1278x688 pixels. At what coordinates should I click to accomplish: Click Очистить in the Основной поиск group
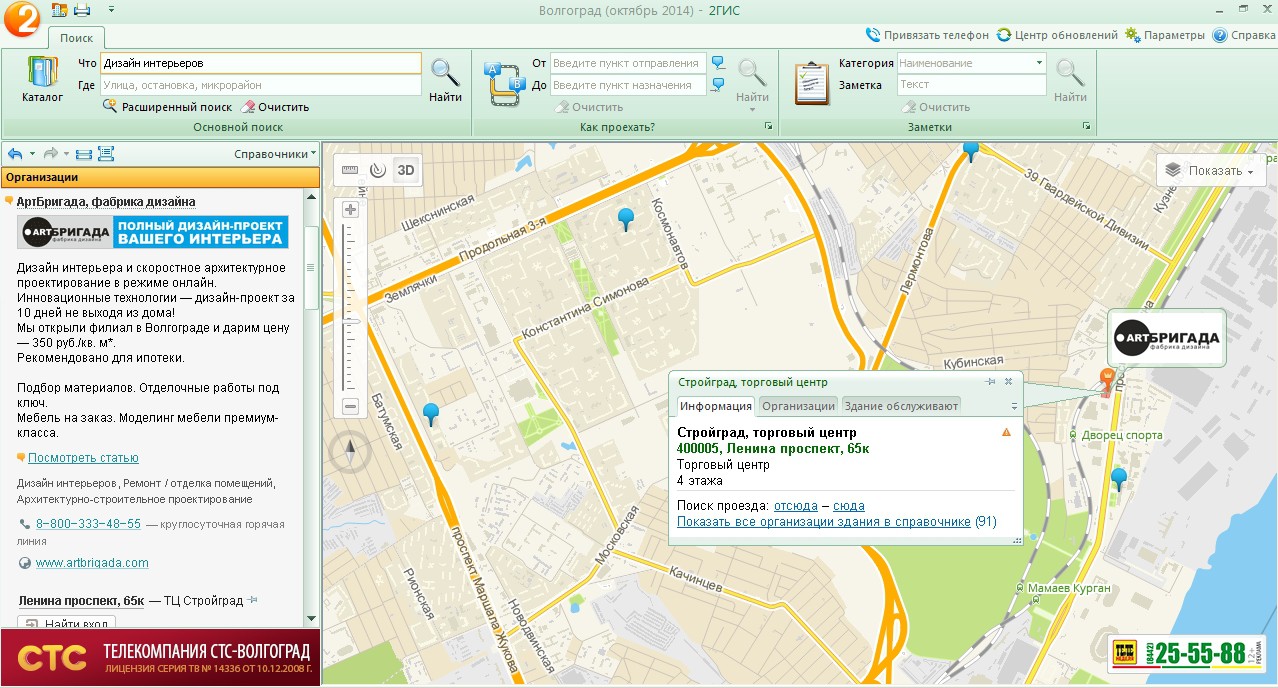(275, 107)
